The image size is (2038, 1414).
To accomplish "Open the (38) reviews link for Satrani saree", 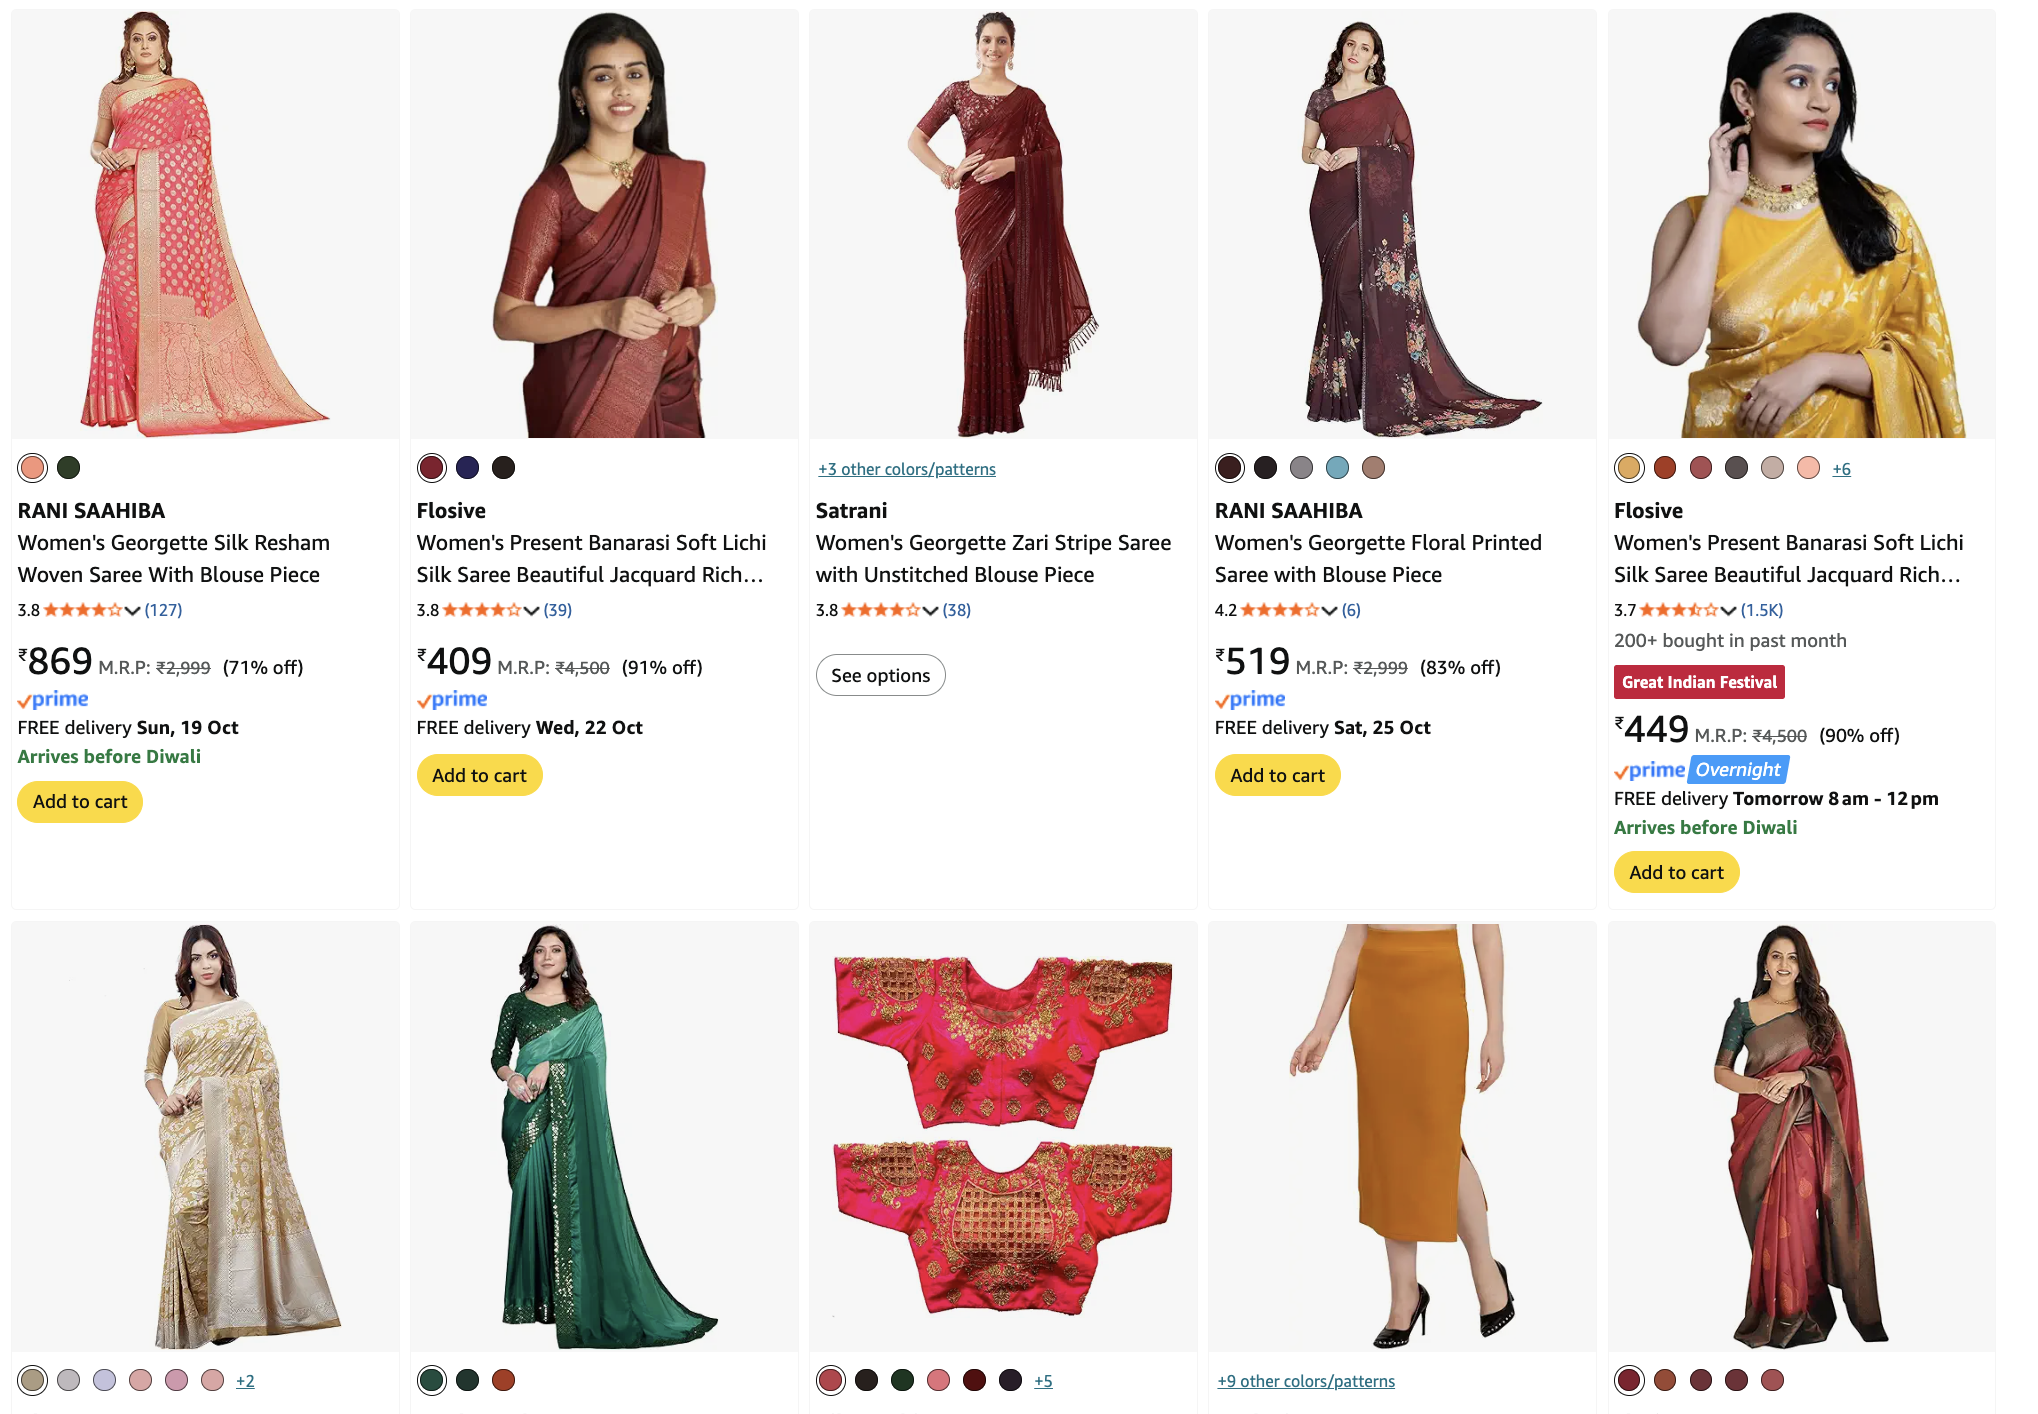I will (x=956, y=610).
